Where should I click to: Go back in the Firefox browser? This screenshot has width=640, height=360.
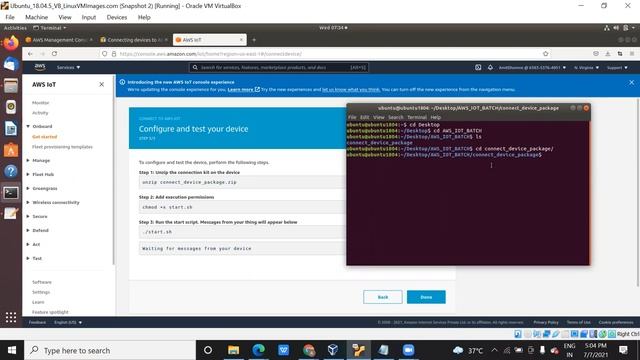[x=31, y=54]
